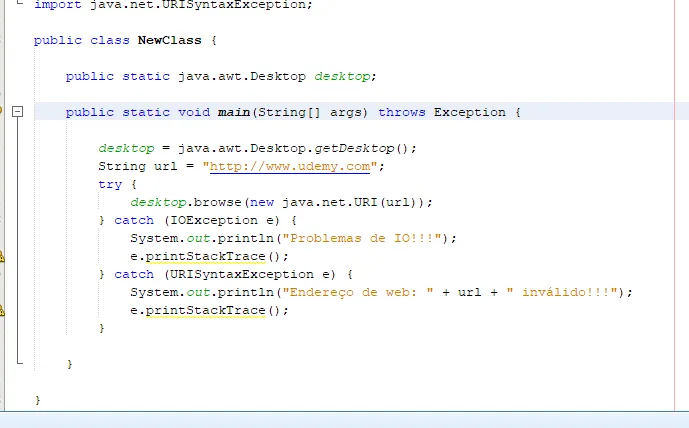
Task: Click the 'browse' method call
Action: pyautogui.click(x=218, y=203)
